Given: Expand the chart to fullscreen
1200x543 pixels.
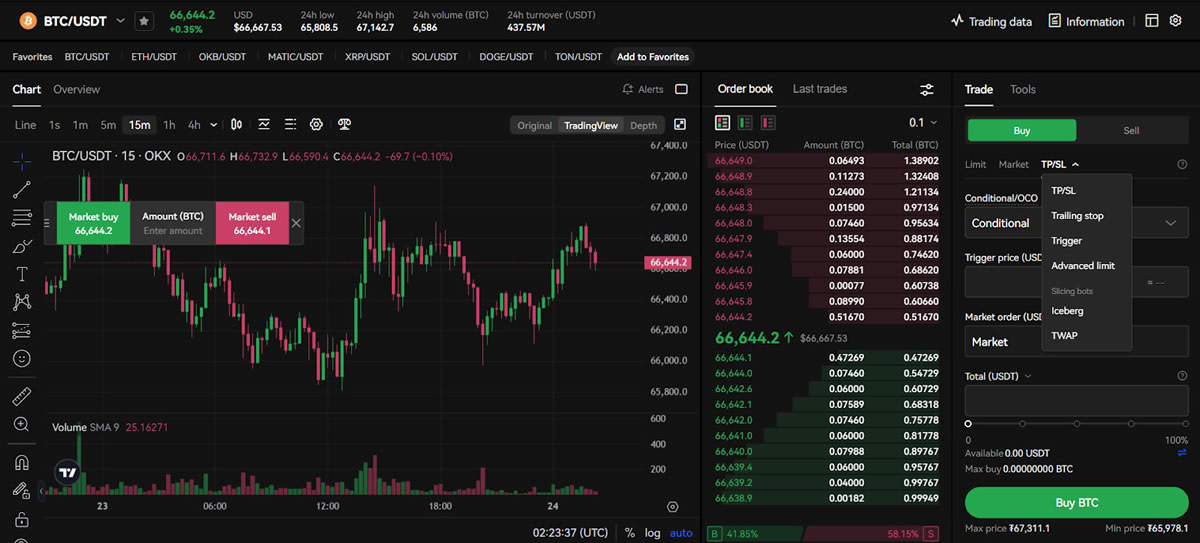Looking at the screenshot, I should [680, 125].
